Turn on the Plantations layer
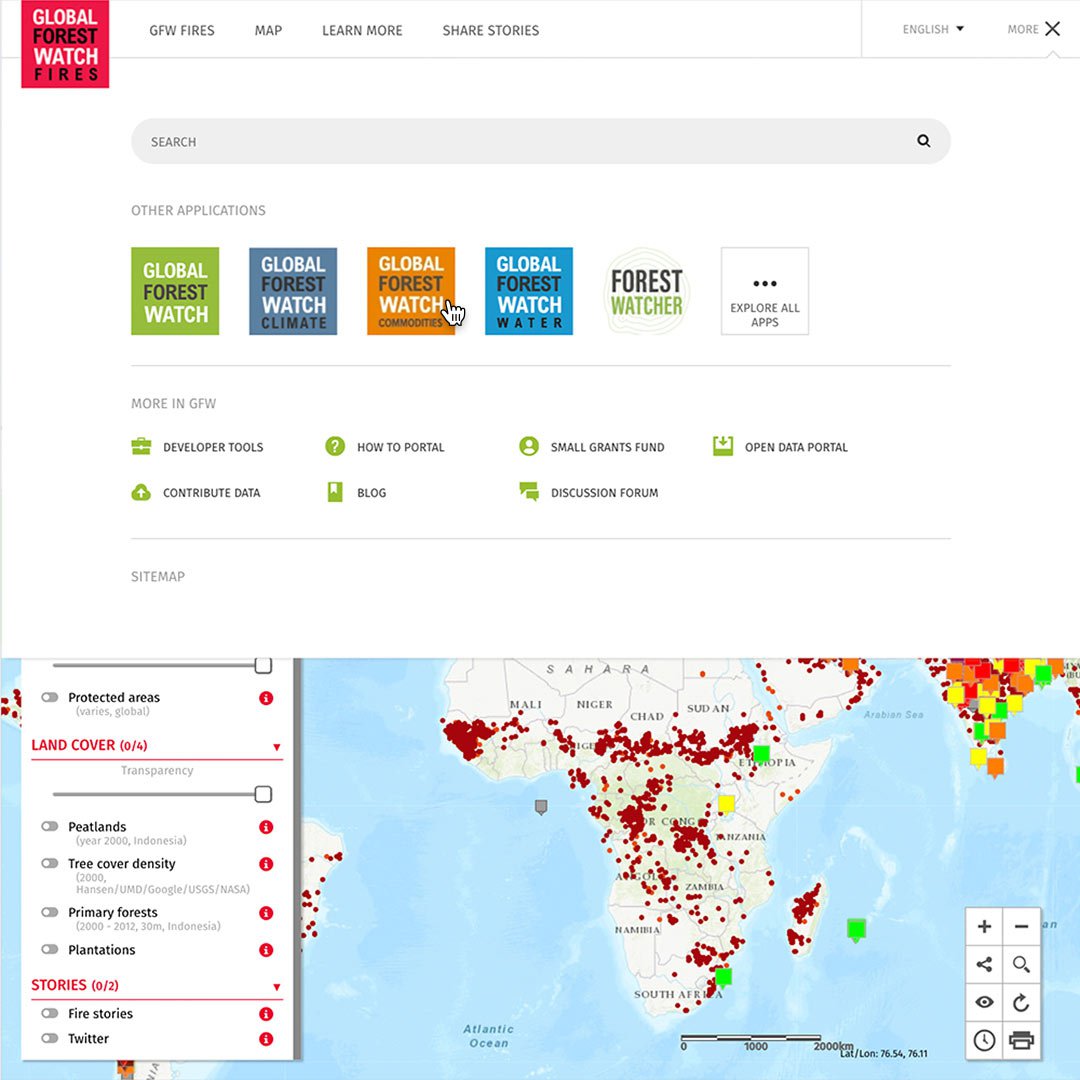Image resolution: width=1080 pixels, height=1080 pixels. point(50,949)
